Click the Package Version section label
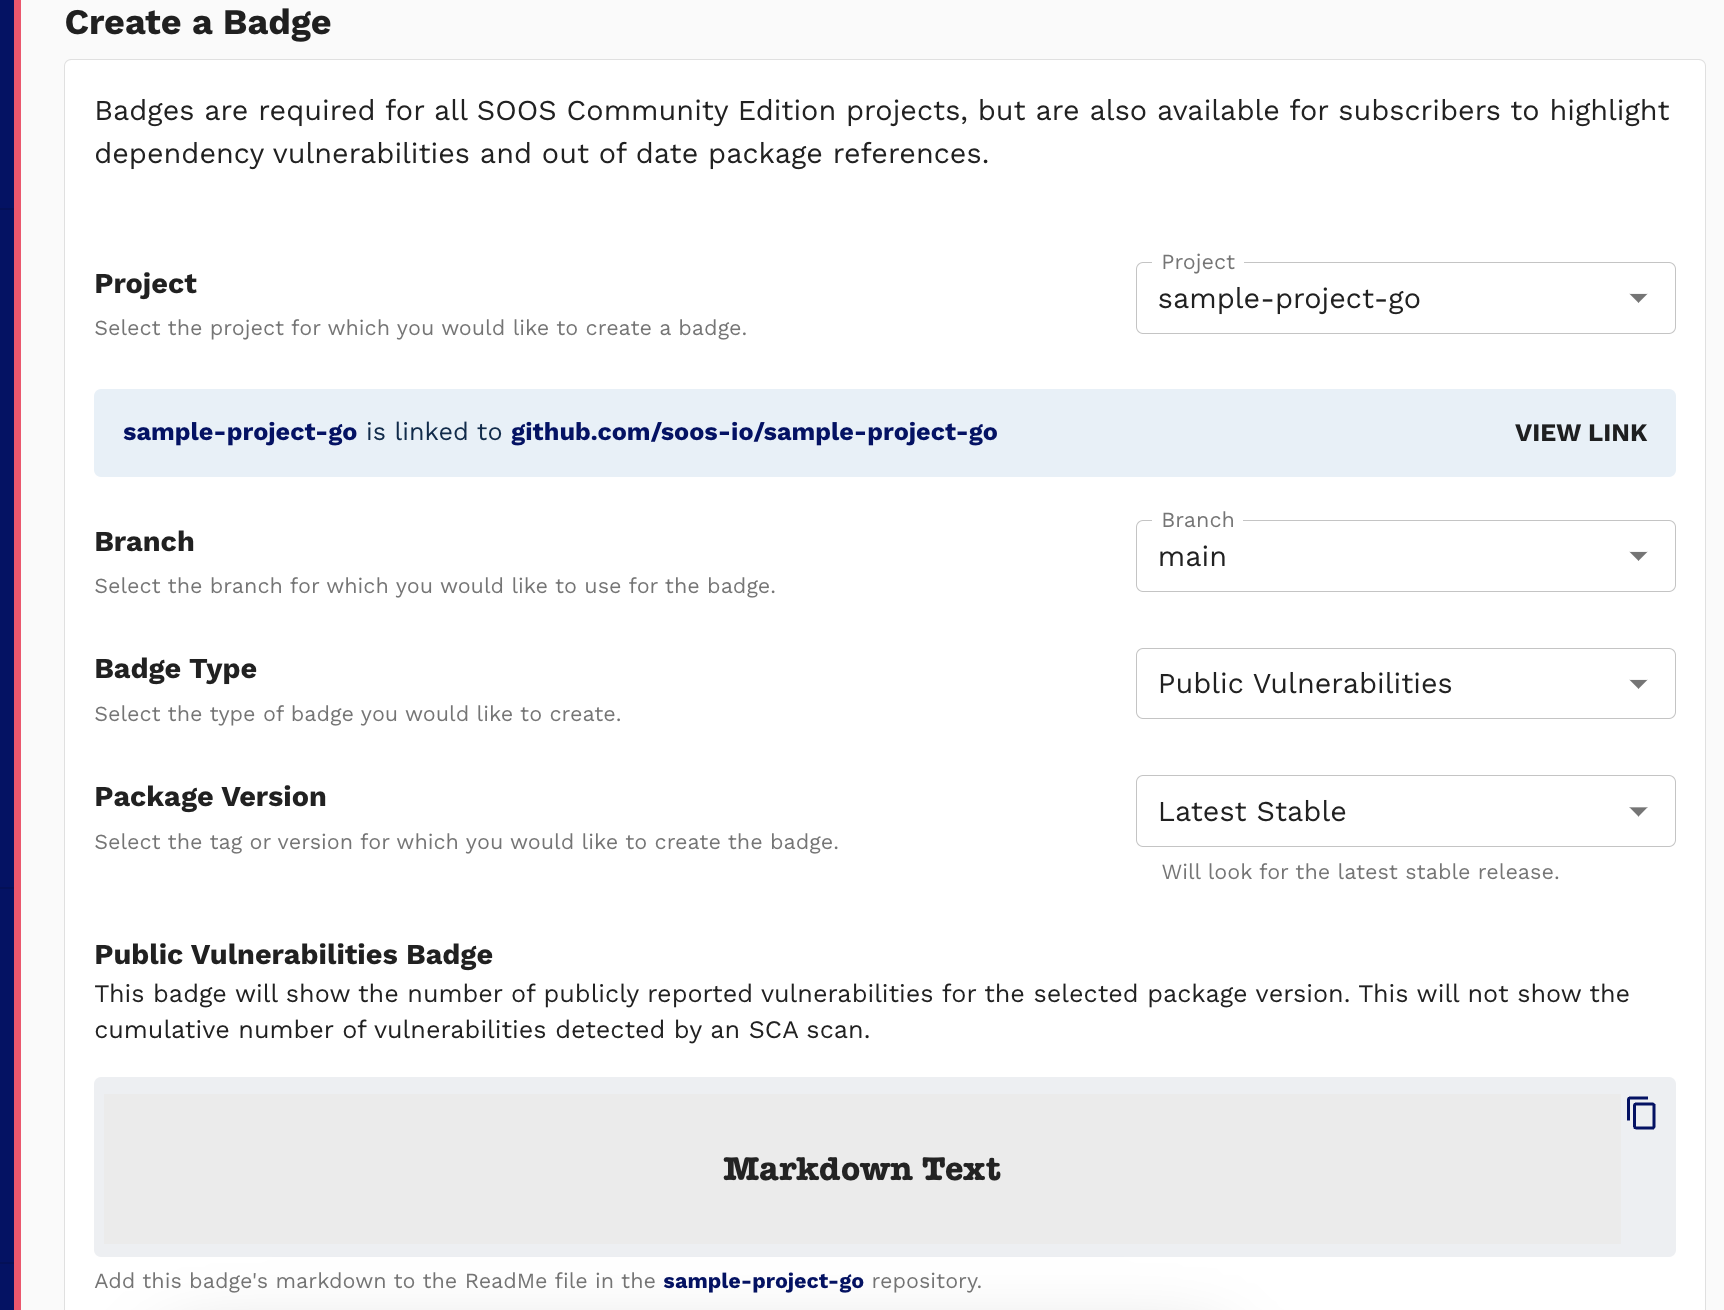Image resolution: width=1724 pixels, height=1310 pixels. [x=211, y=796]
